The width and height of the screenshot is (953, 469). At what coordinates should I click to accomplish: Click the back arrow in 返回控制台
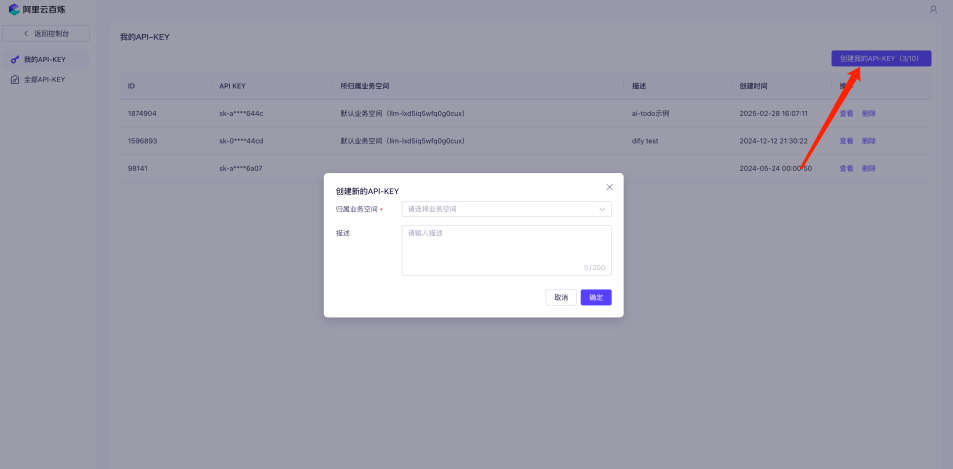pyautogui.click(x=25, y=34)
